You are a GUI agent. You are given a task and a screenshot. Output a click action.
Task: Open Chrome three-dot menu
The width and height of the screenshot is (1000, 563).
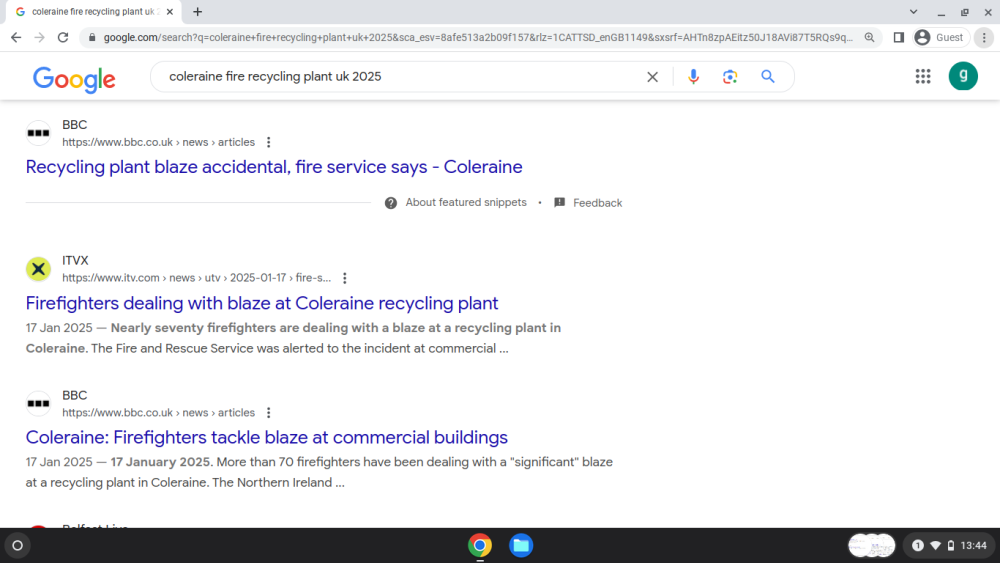tap(984, 38)
